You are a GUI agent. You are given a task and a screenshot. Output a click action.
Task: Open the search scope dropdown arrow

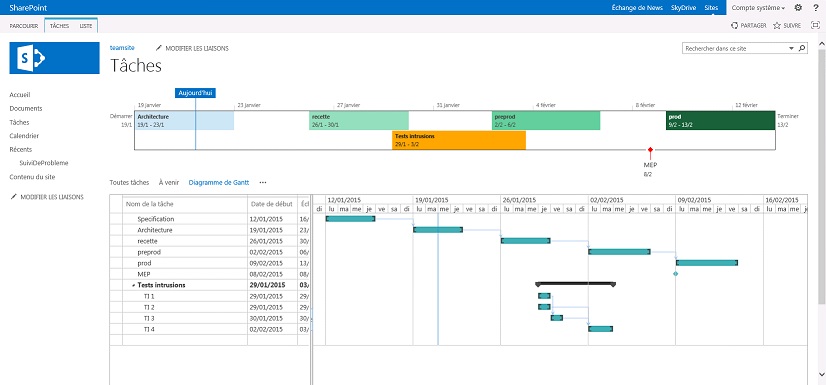tap(791, 48)
